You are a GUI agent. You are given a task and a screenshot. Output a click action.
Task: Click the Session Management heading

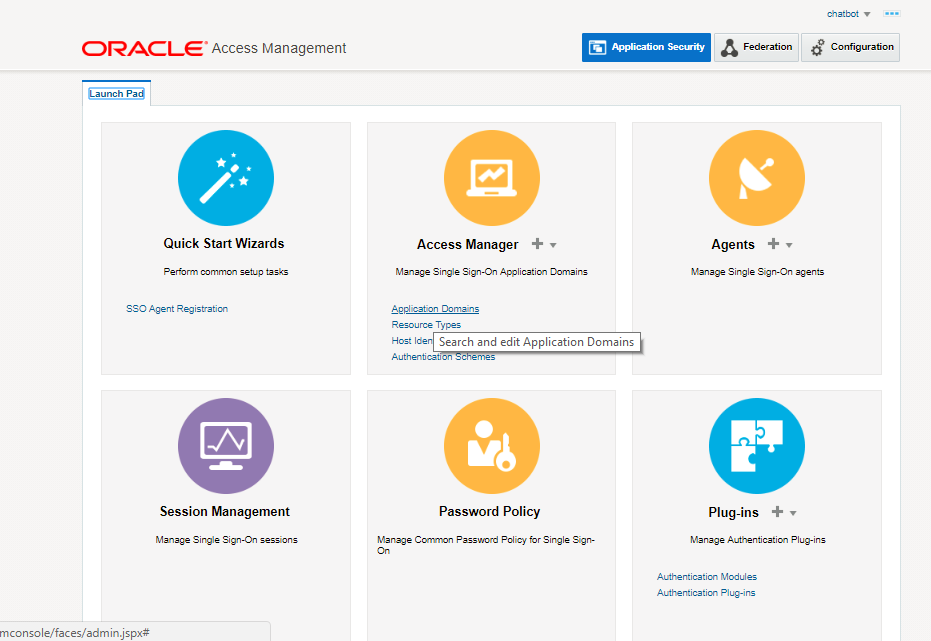[x=224, y=512]
